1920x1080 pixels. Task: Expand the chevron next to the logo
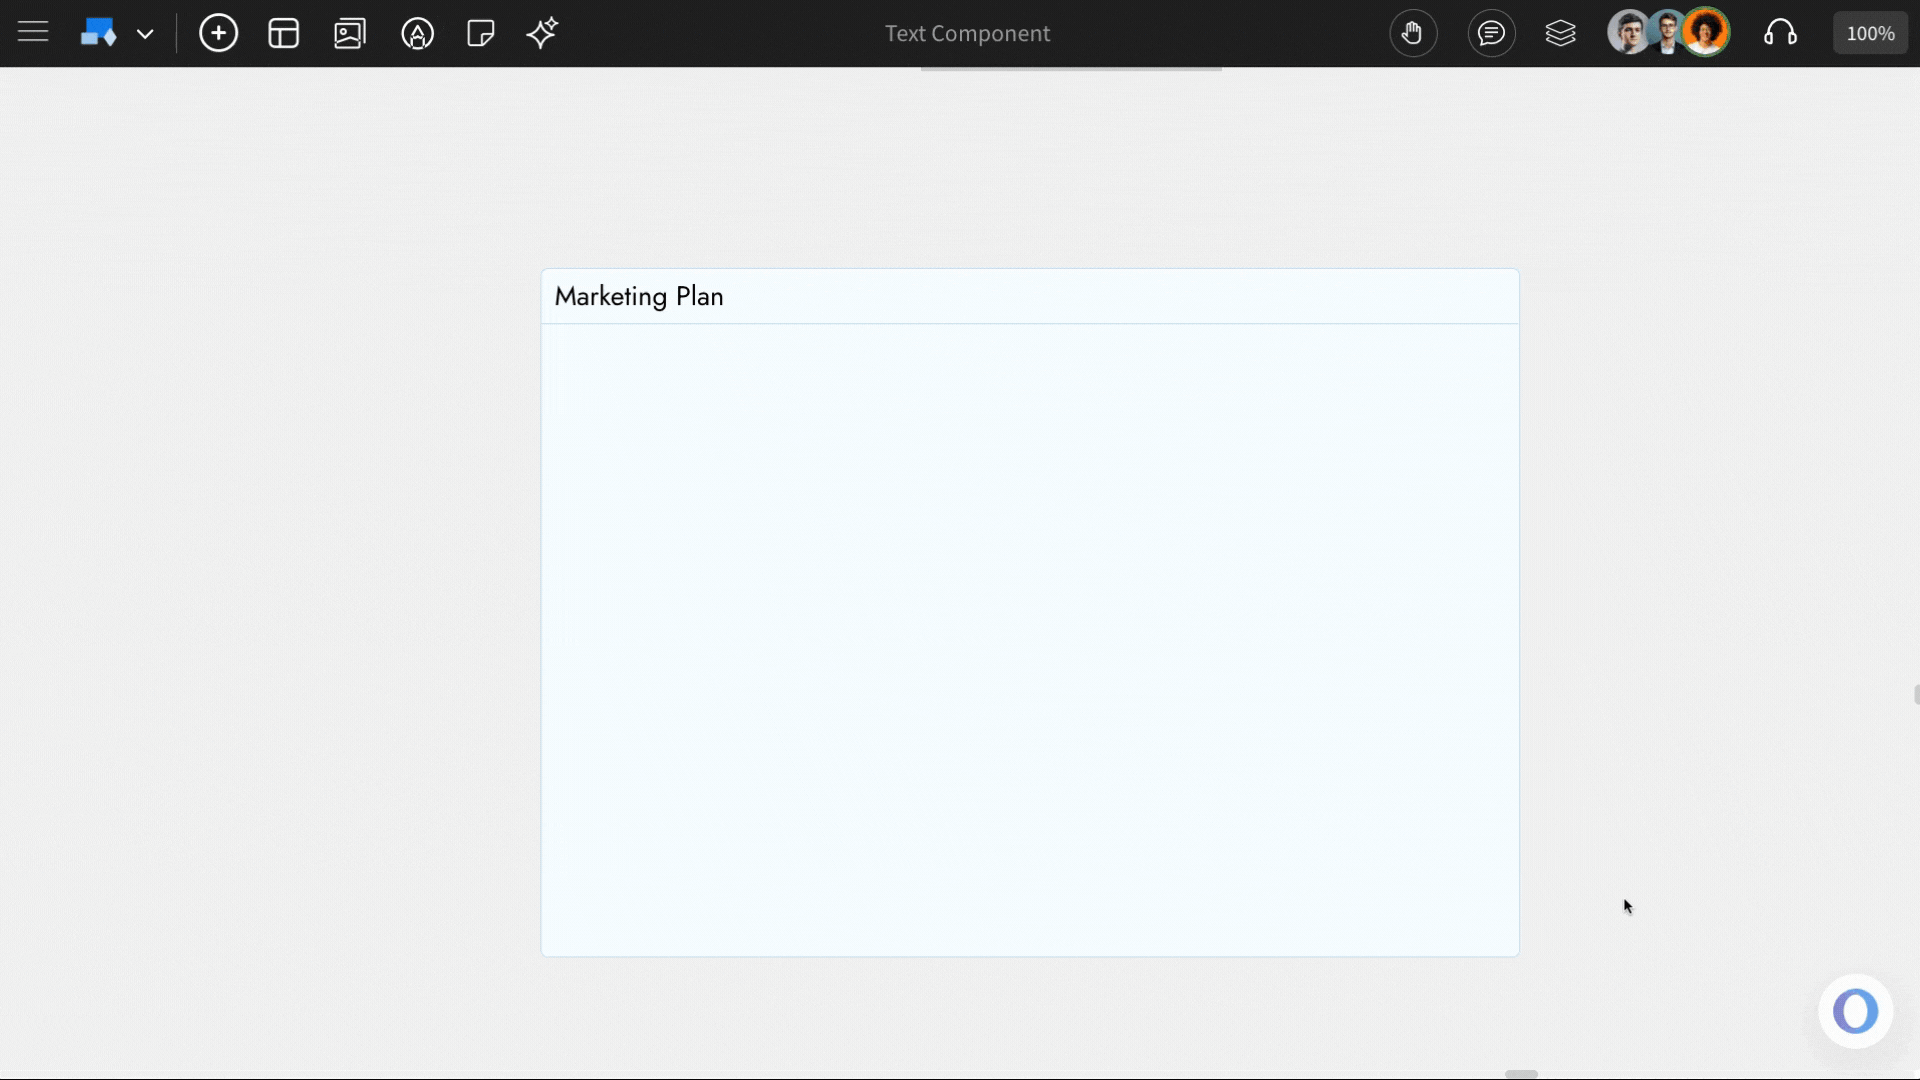pyautogui.click(x=146, y=33)
